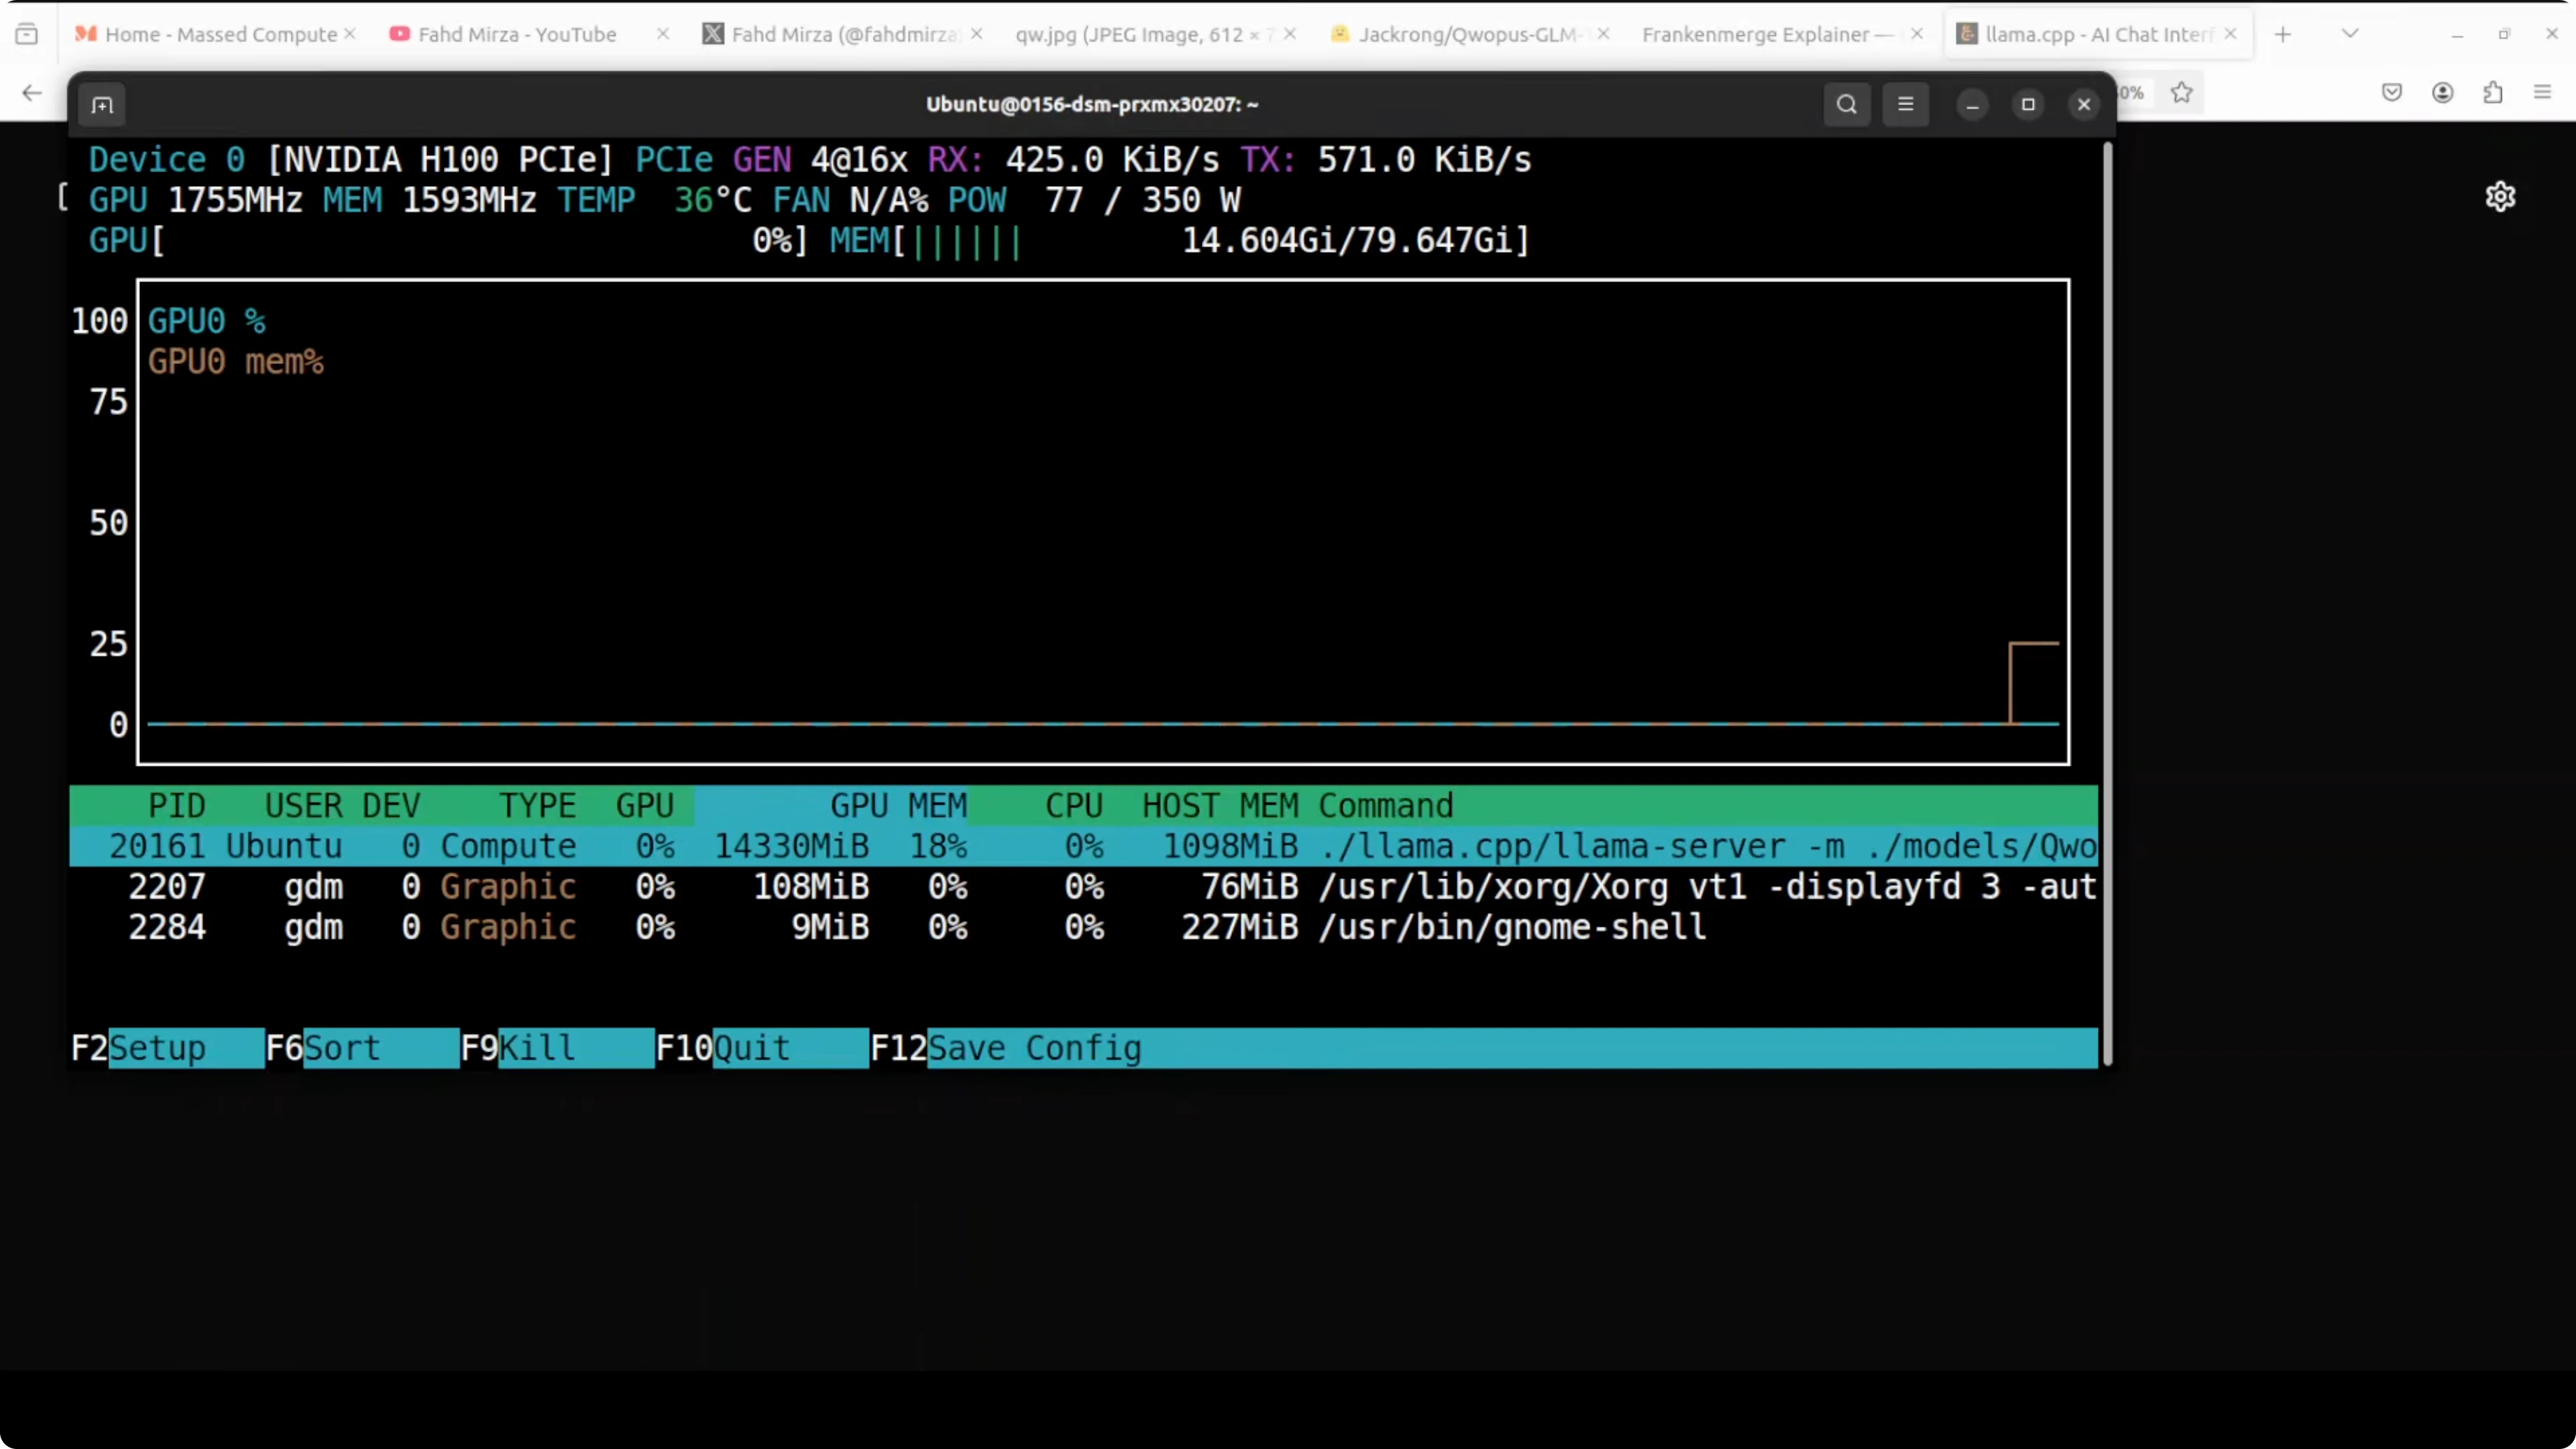This screenshot has height=1449, width=2576.
Task: Expand the list all tabs chevron
Action: click(2350, 34)
